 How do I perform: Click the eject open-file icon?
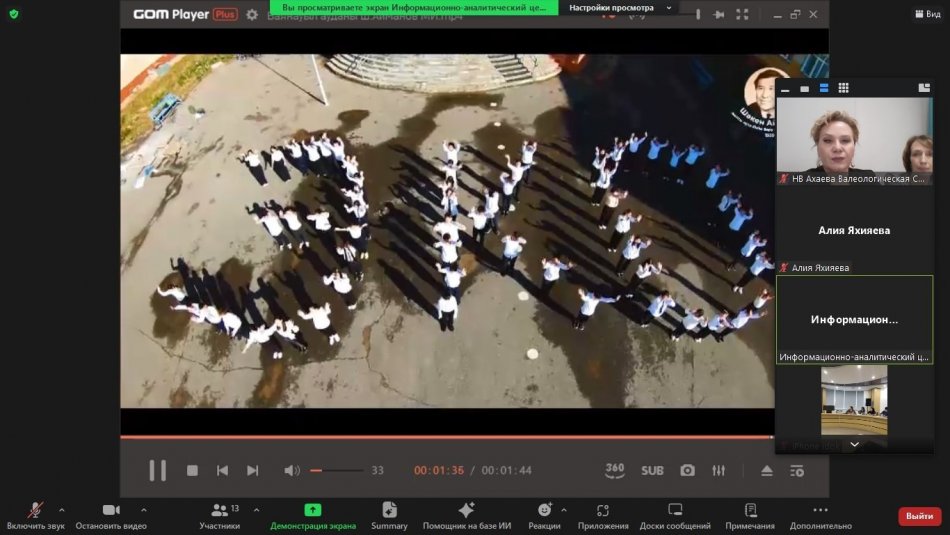tap(766, 470)
